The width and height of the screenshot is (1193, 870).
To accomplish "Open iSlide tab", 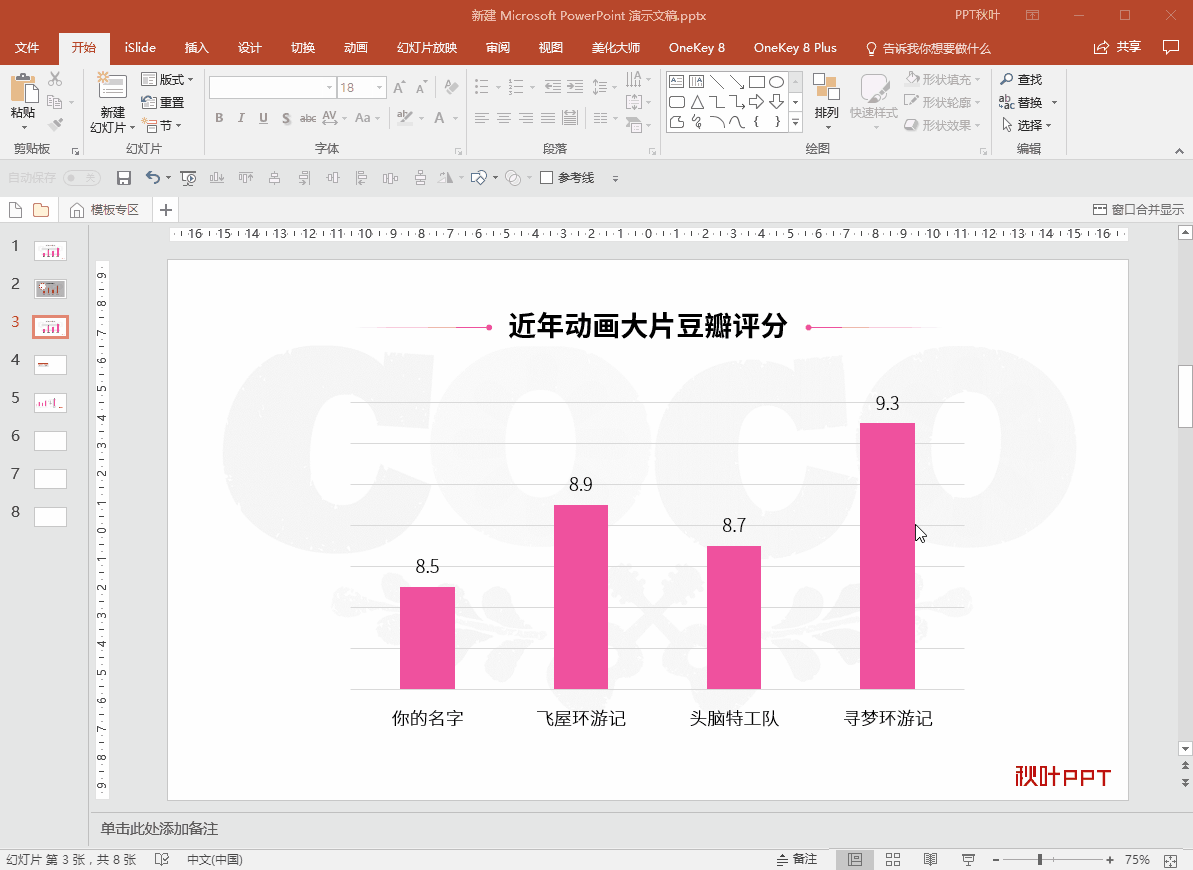I will point(140,48).
